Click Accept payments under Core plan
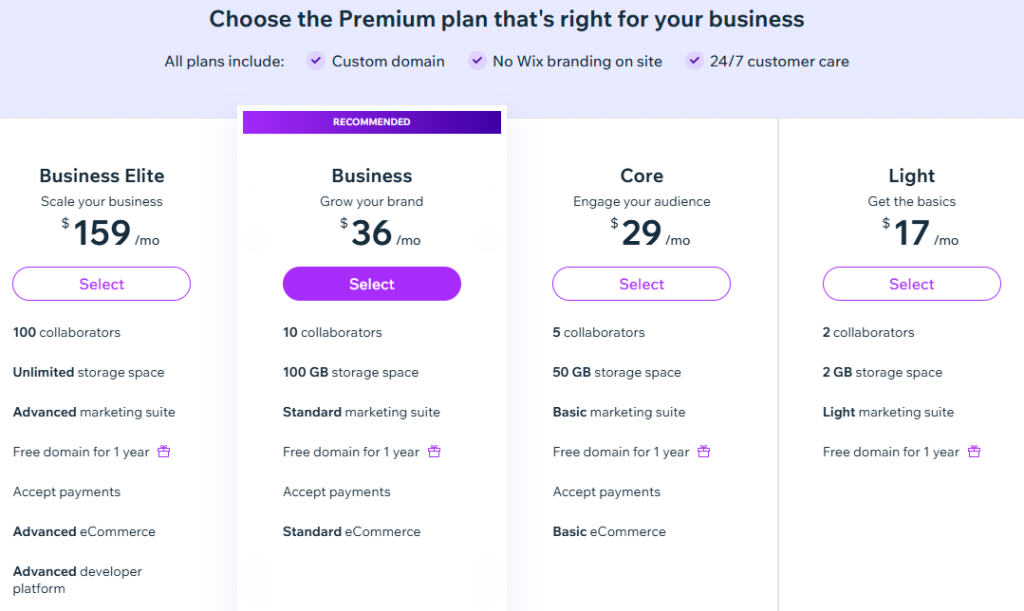Screen dimensions: 1024x611 pyautogui.click(x=606, y=492)
